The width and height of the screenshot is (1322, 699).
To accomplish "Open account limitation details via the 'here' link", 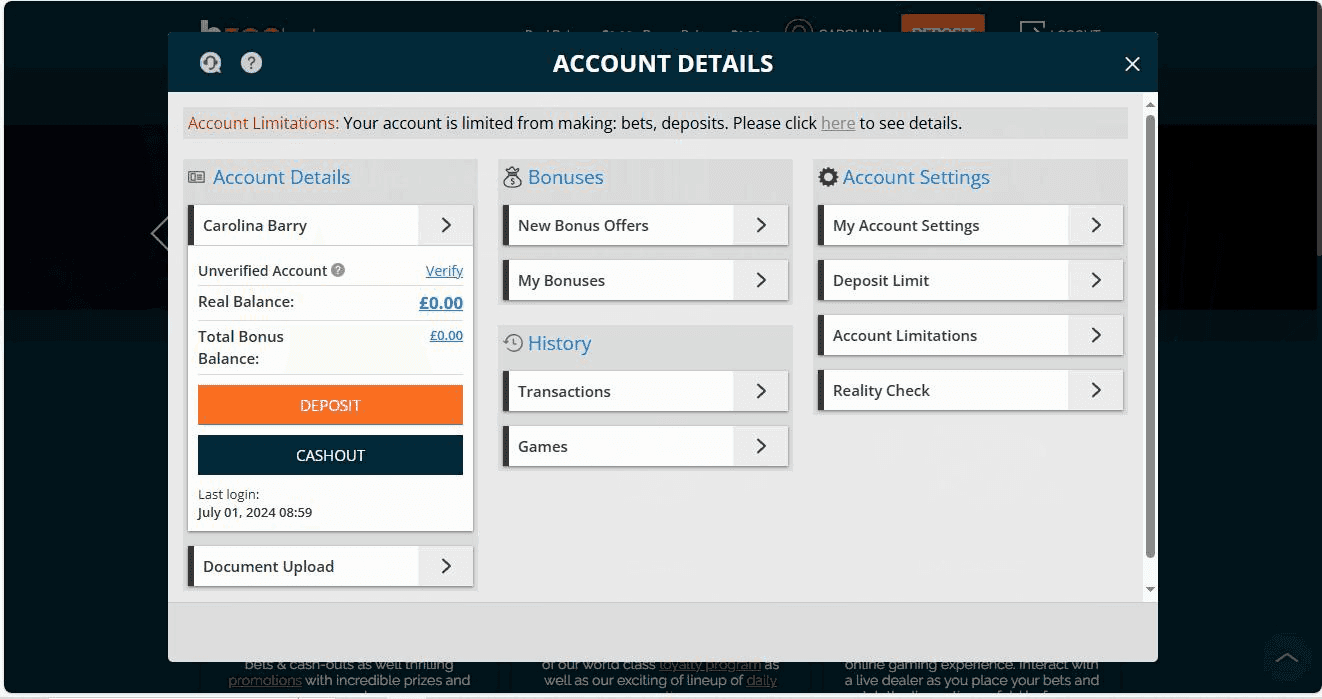I will pos(838,122).
